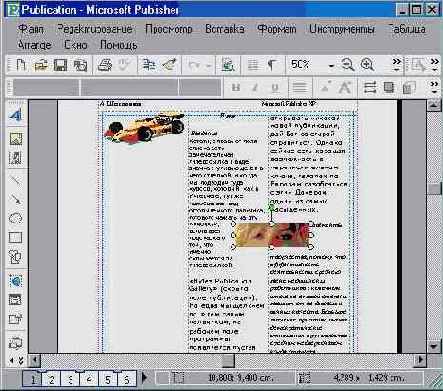This screenshot has height=391, width=443.
Task: Go to page 5 in page navigator
Action: (x=108, y=379)
